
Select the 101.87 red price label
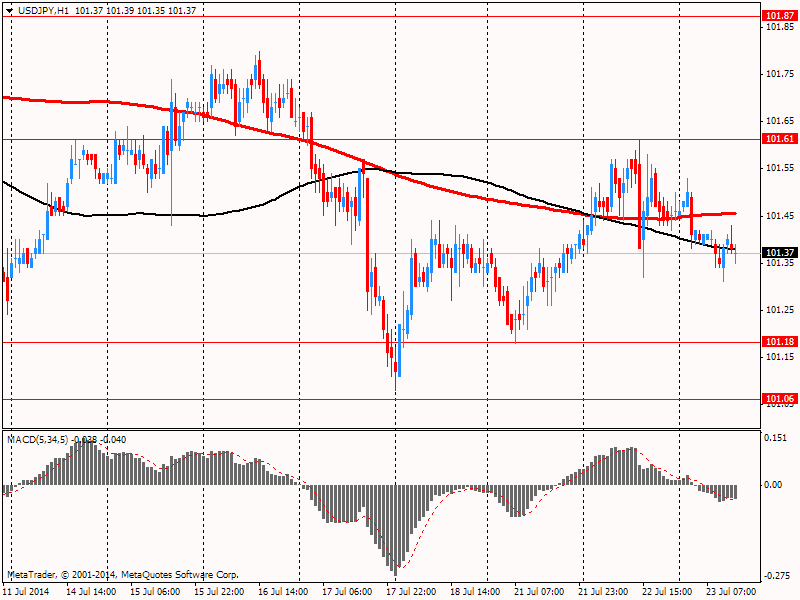780,16
